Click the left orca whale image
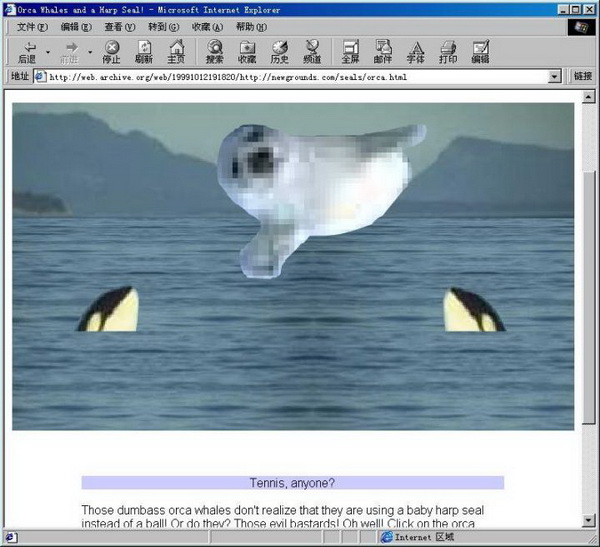Screen dimensions: 600x547 pos(108,309)
